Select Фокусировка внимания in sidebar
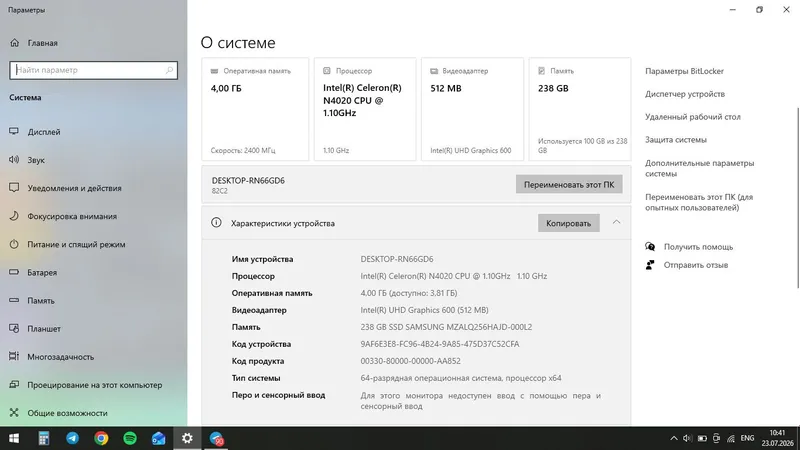The image size is (800, 450). coord(63,216)
